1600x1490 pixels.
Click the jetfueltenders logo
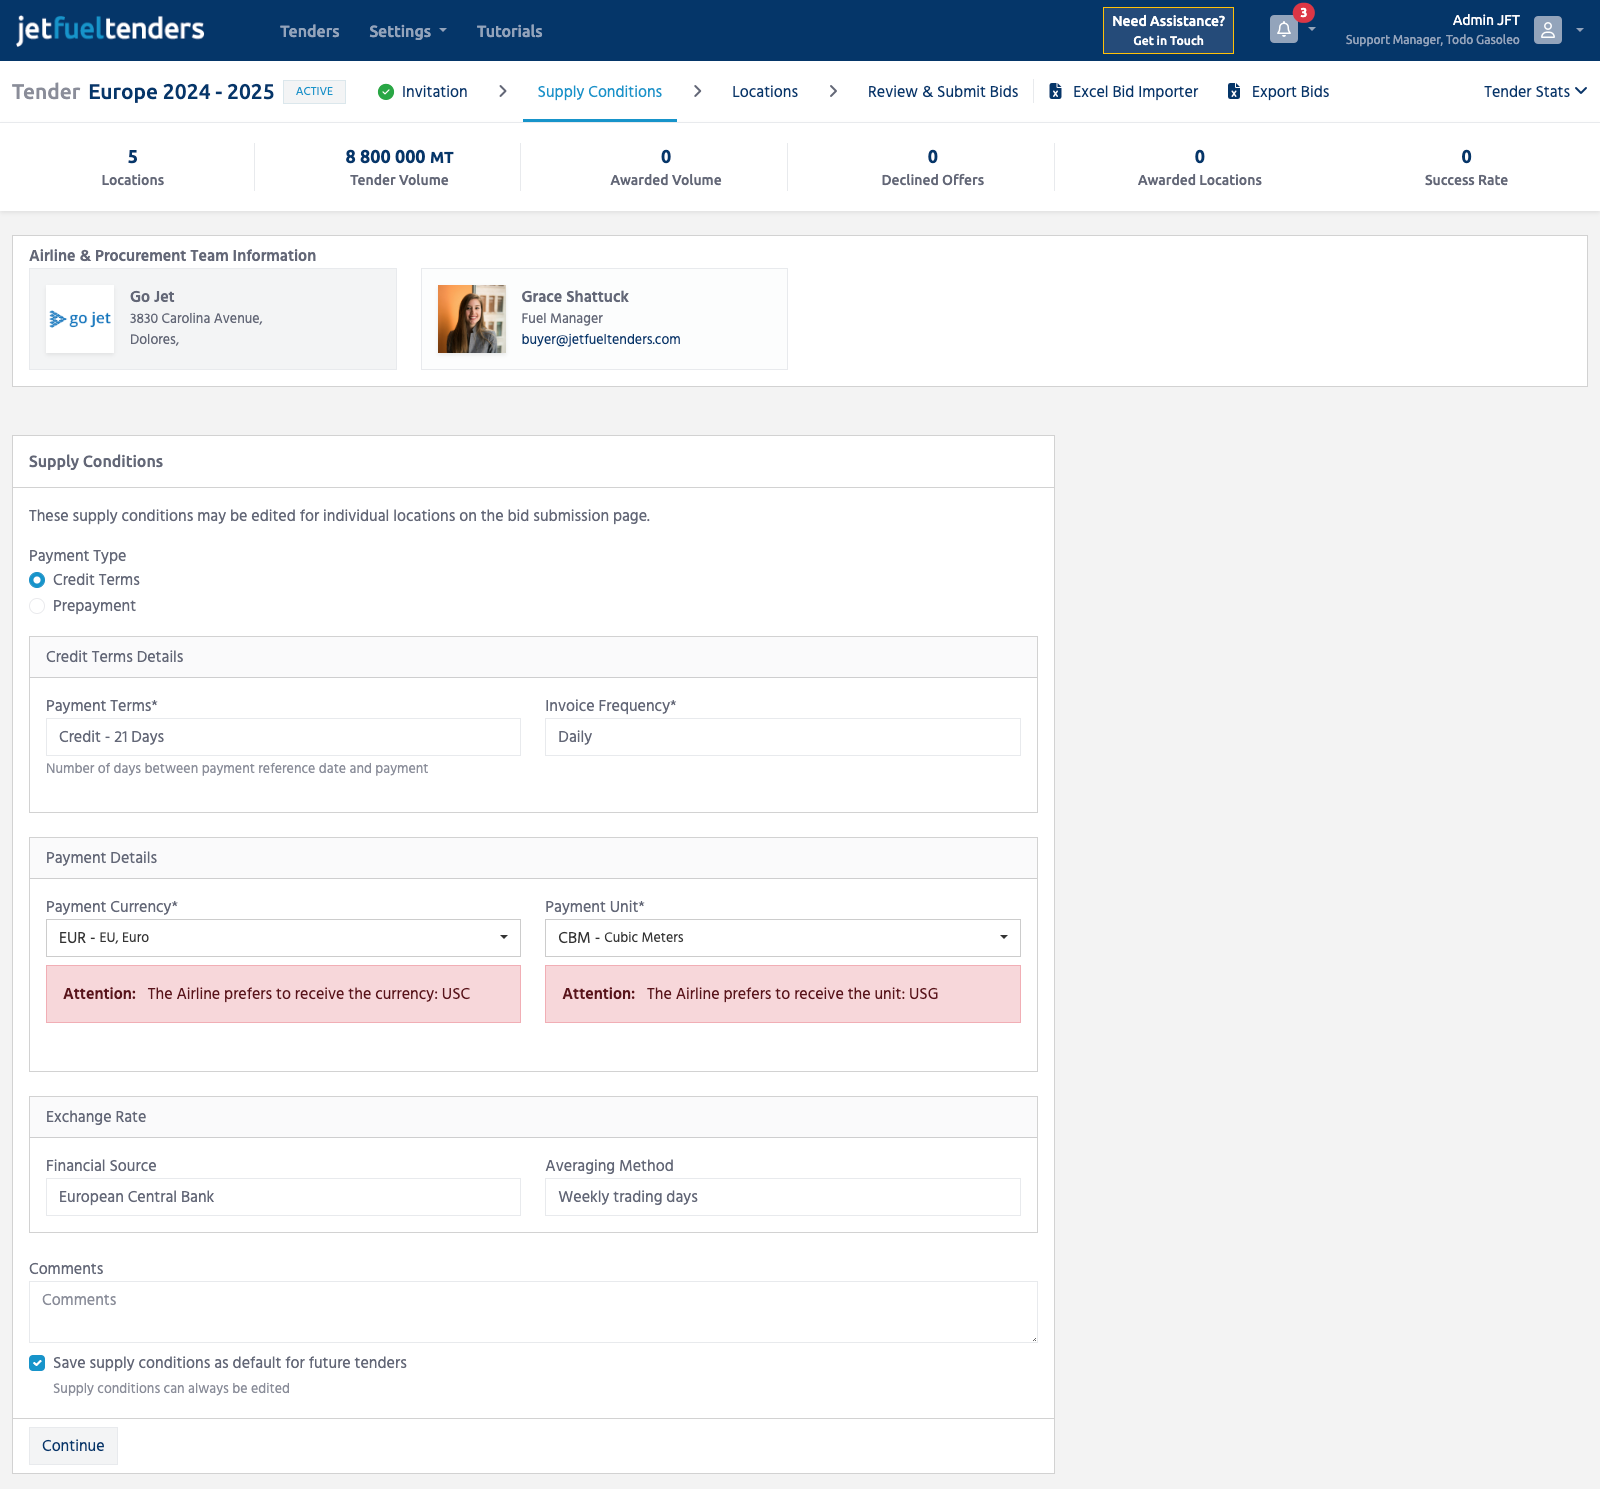pos(110,30)
